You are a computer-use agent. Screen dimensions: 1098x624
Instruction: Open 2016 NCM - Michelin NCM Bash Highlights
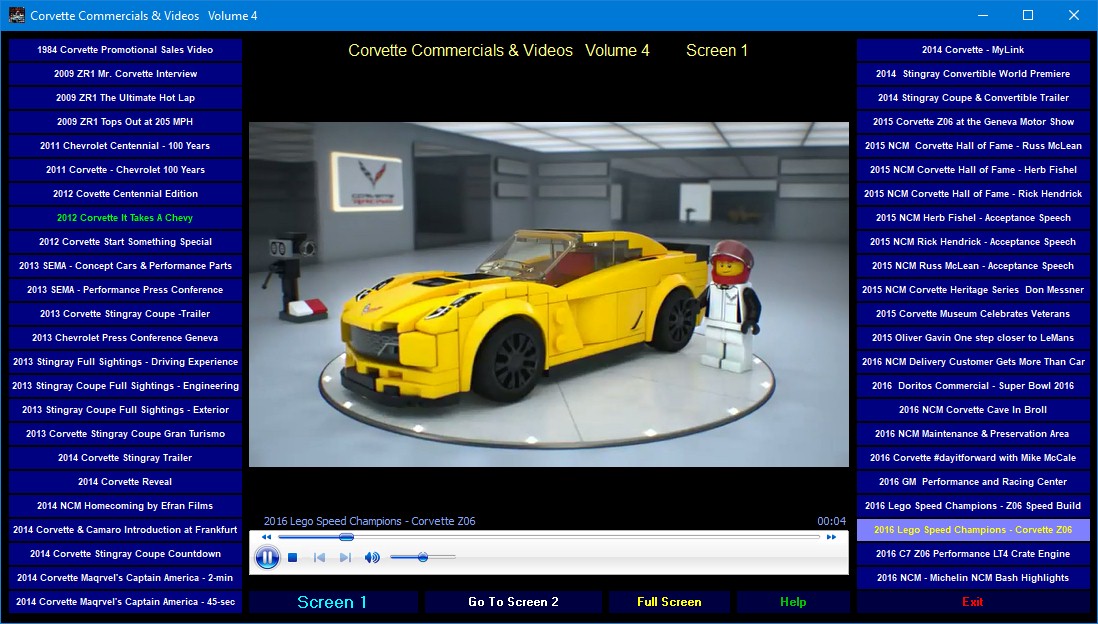click(x=973, y=578)
